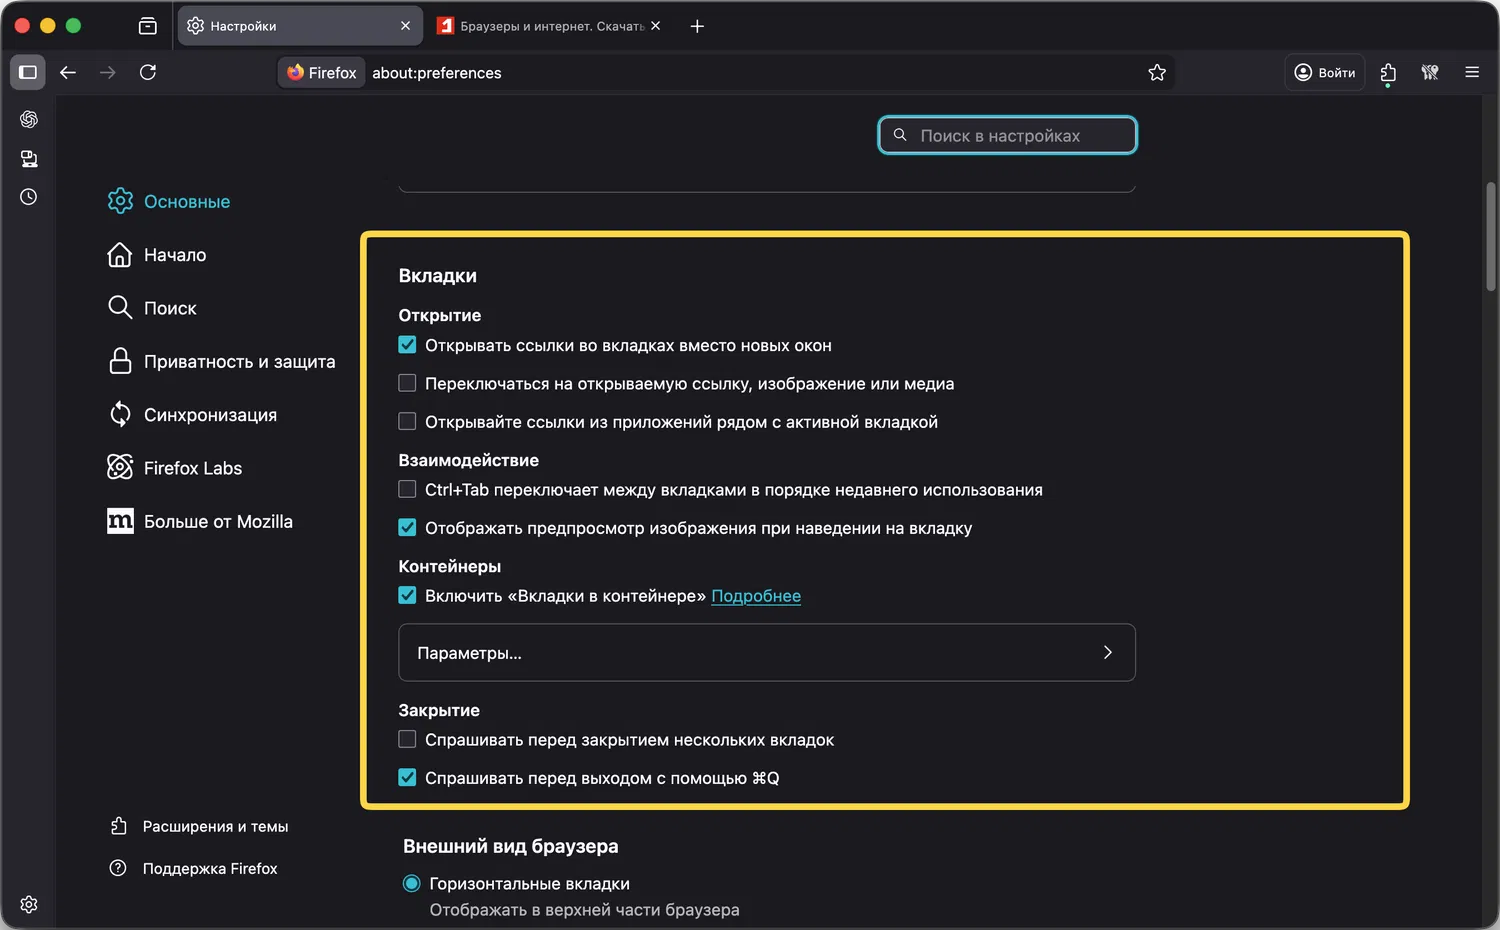Bookmark this page with the star icon
1500x930 pixels.
[x=1157, y=72]
